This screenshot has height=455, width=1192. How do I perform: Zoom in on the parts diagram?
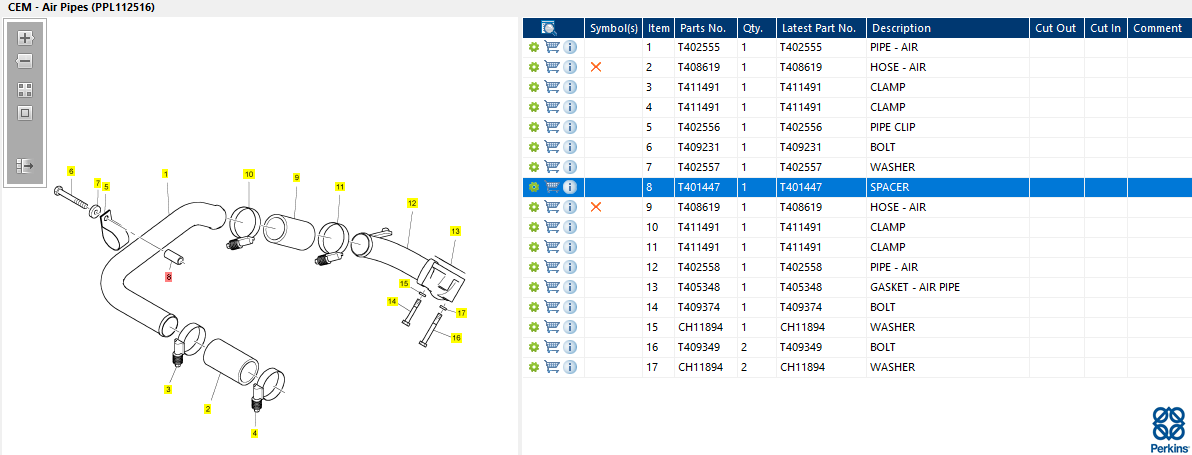pos(25,38)
